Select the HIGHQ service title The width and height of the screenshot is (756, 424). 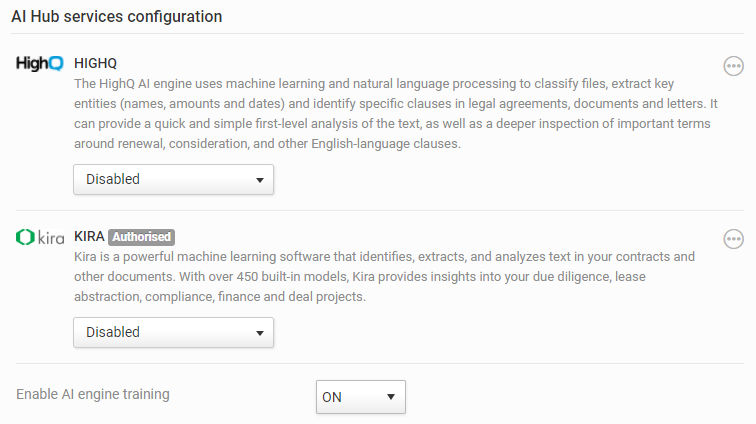tap(96, 63)
